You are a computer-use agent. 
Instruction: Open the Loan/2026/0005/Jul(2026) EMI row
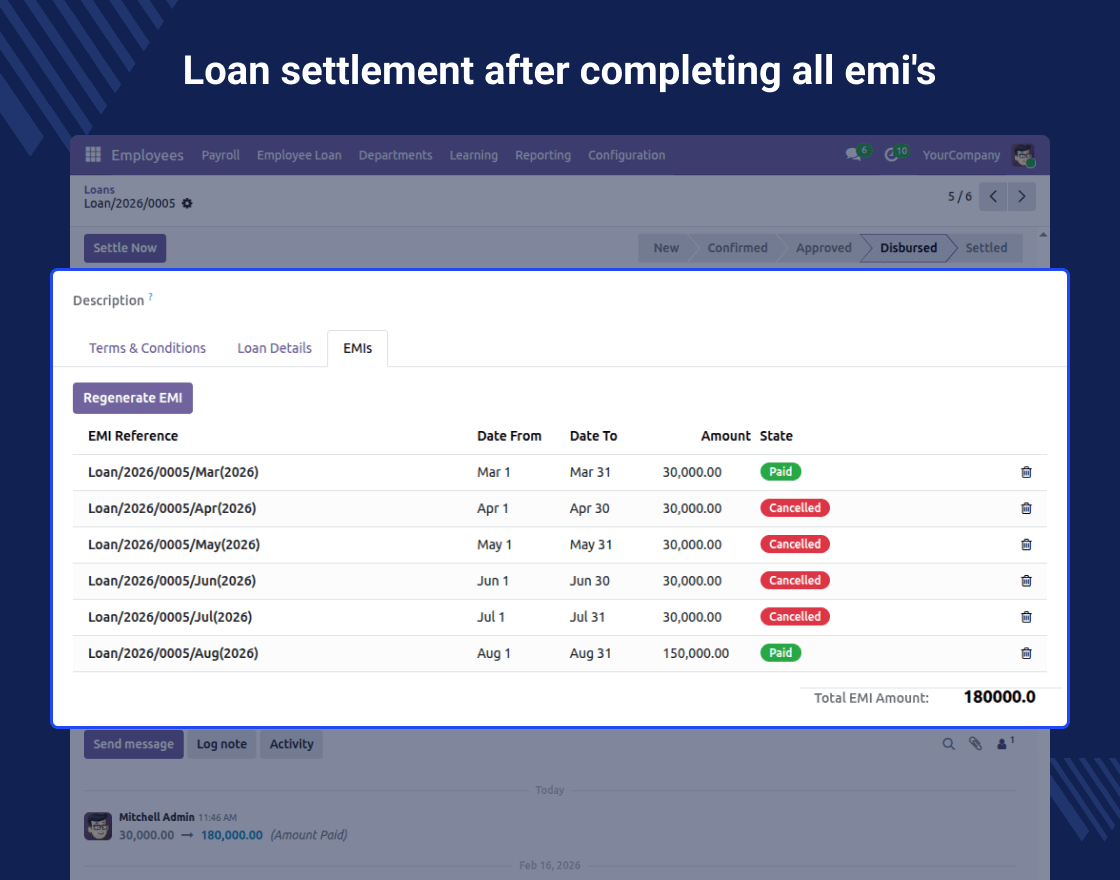coord(559,617)
